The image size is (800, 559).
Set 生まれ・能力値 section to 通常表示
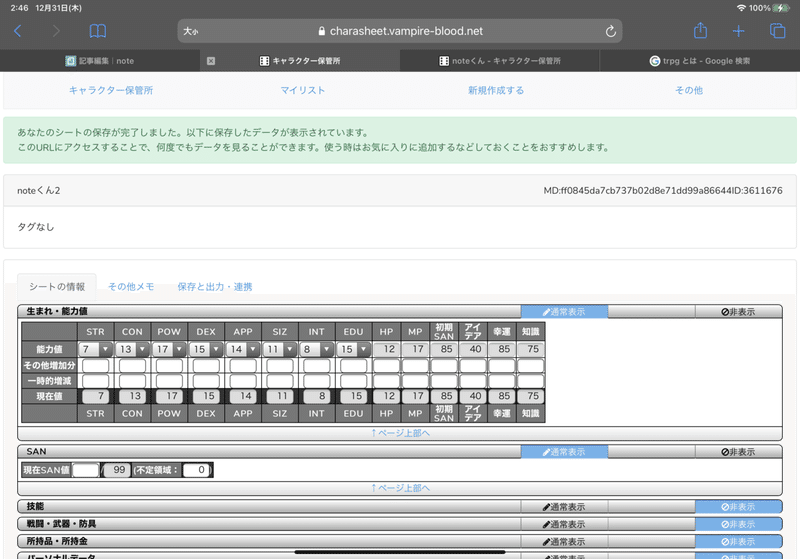(x=564, y=312)
